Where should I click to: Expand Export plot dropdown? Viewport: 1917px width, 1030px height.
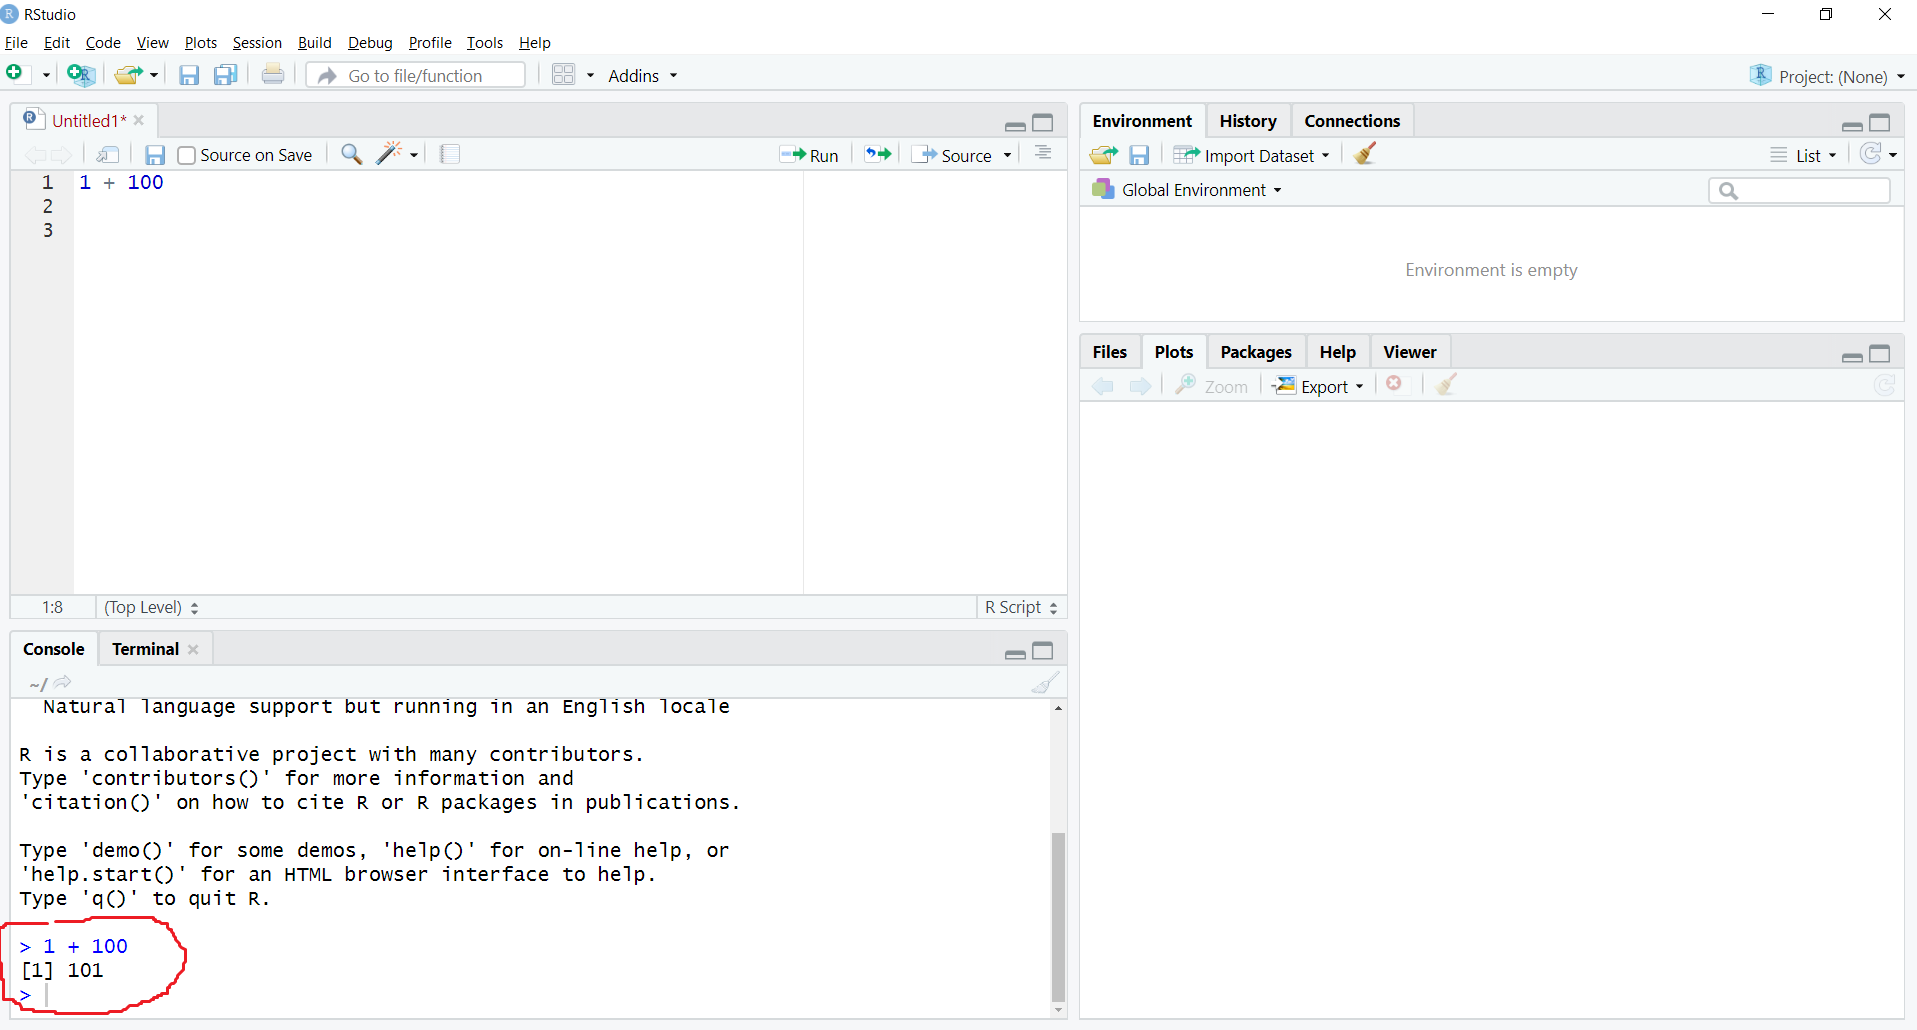tap(1319, 386)
